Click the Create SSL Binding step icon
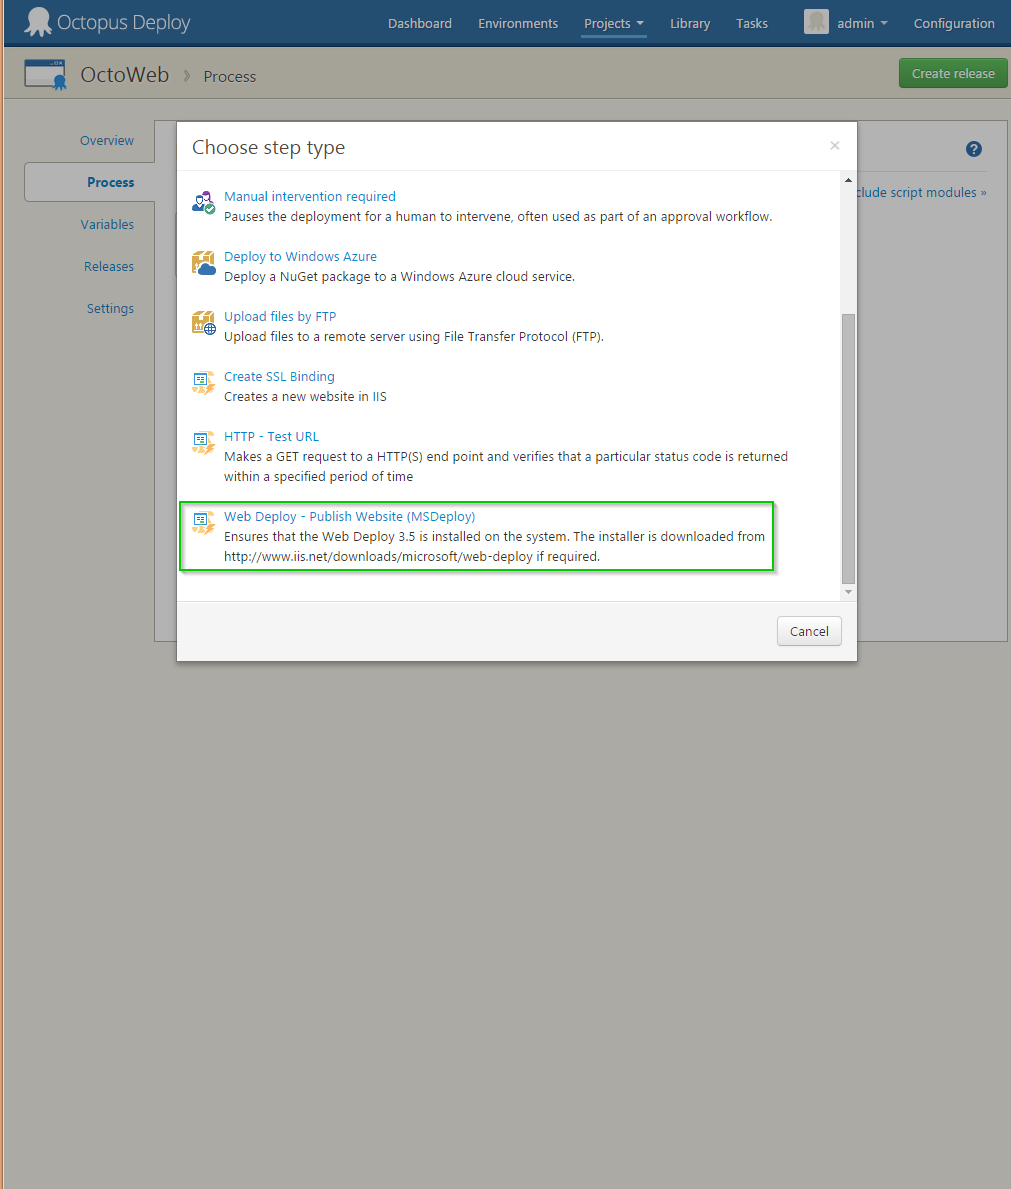This screenshot has height=1189, width=1011. pyautogui.click(x=202, y=383)
